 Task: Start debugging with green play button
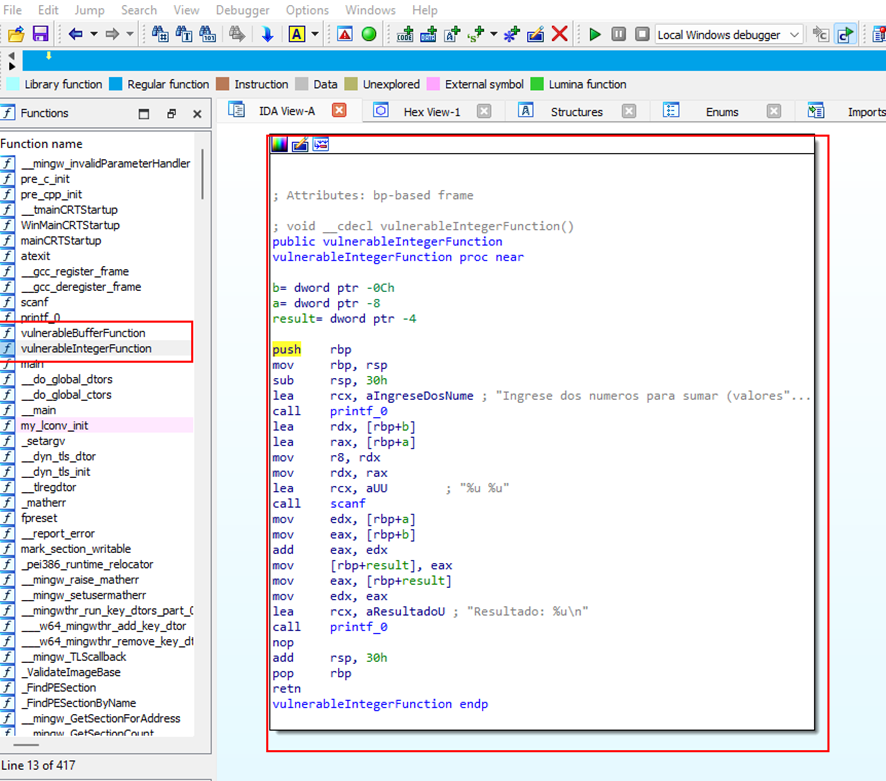click(595, 34)
